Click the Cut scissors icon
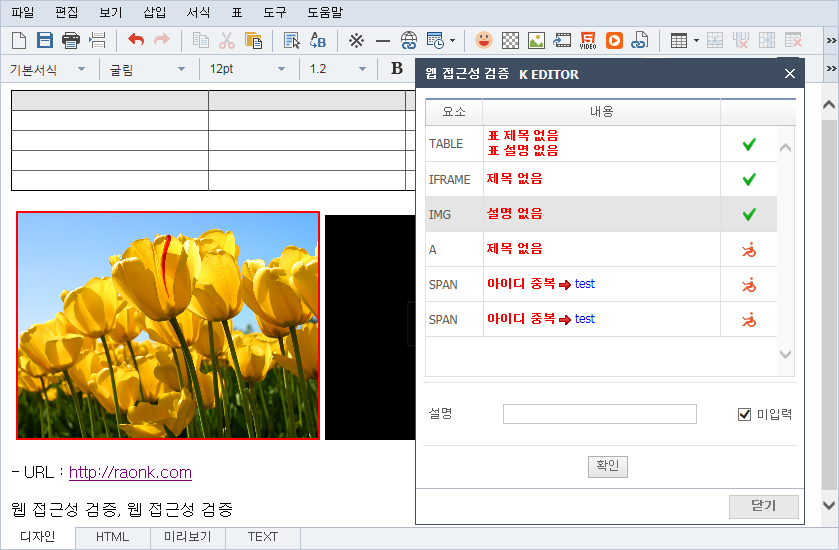Viewport: 839px width, 550px height. click(227, 40)
